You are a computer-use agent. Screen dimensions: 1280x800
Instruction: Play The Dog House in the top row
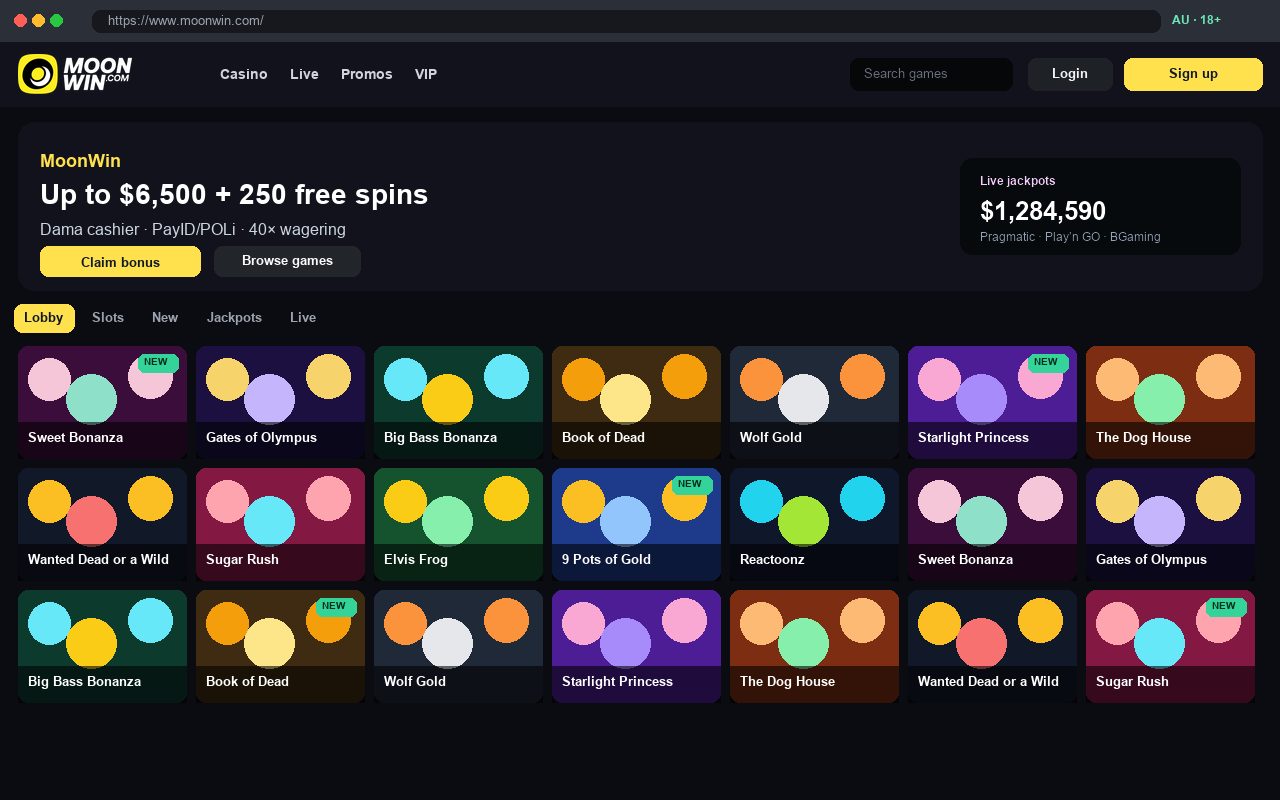(x=1170, y=403)
